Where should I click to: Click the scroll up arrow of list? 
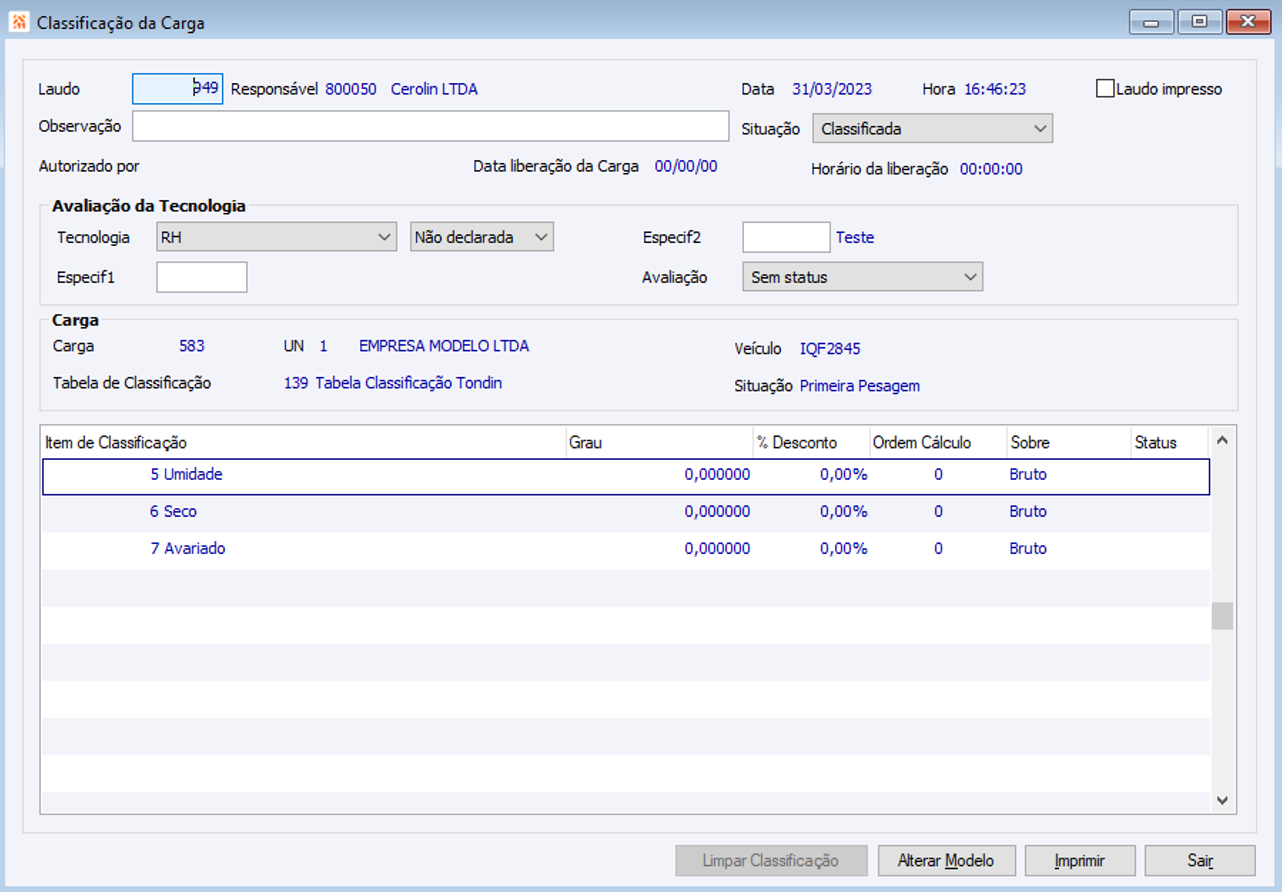1222,440
